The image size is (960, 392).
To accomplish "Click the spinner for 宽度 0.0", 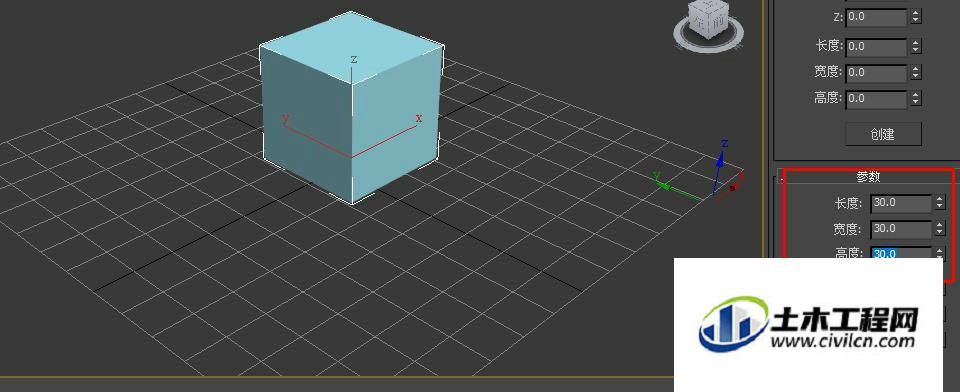I will pos(915,72).
